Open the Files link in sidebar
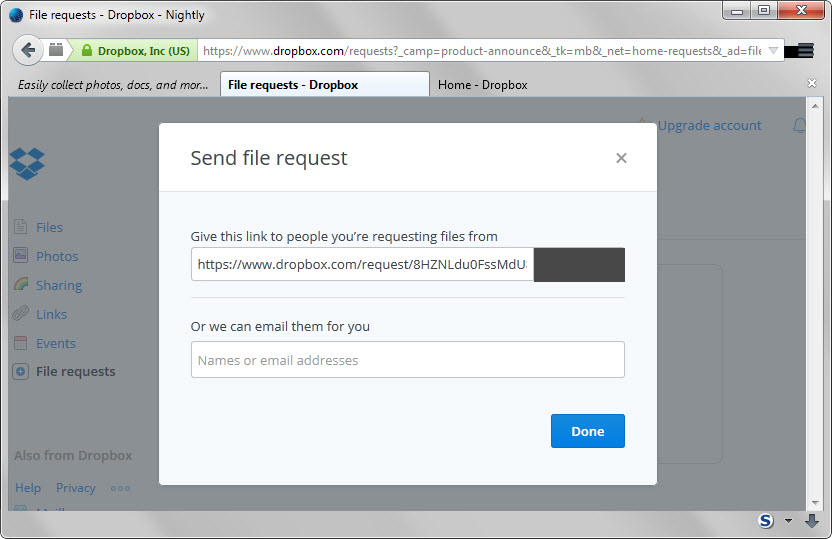832x539 pixels. point(49,227)
